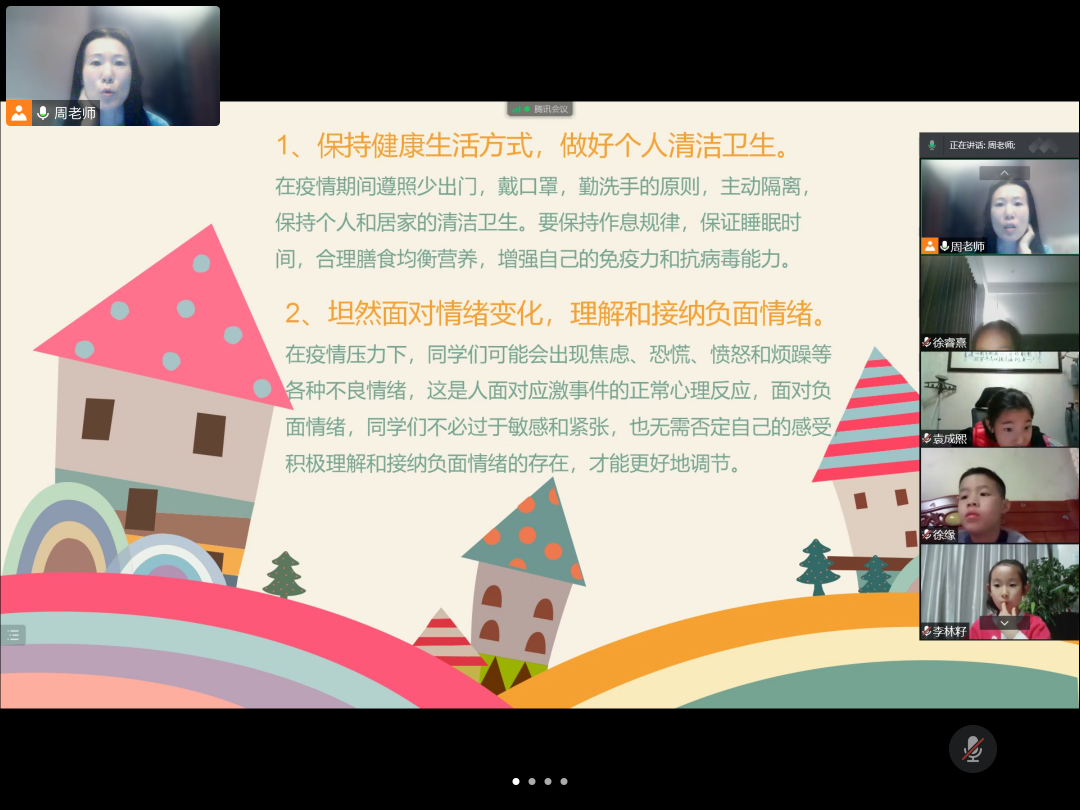
Task: Select 徐睿熹's video tile
Action: click(999, 303)
